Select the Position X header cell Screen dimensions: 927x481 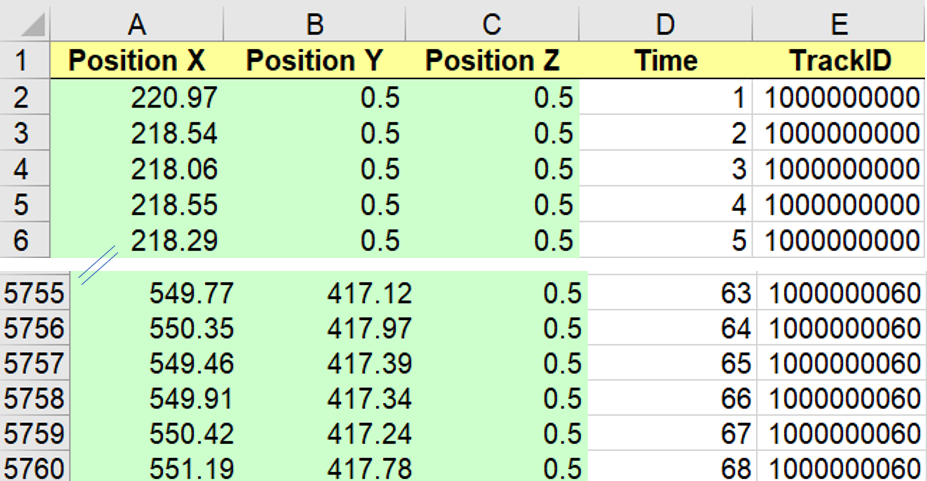click(x=137, y=61)
